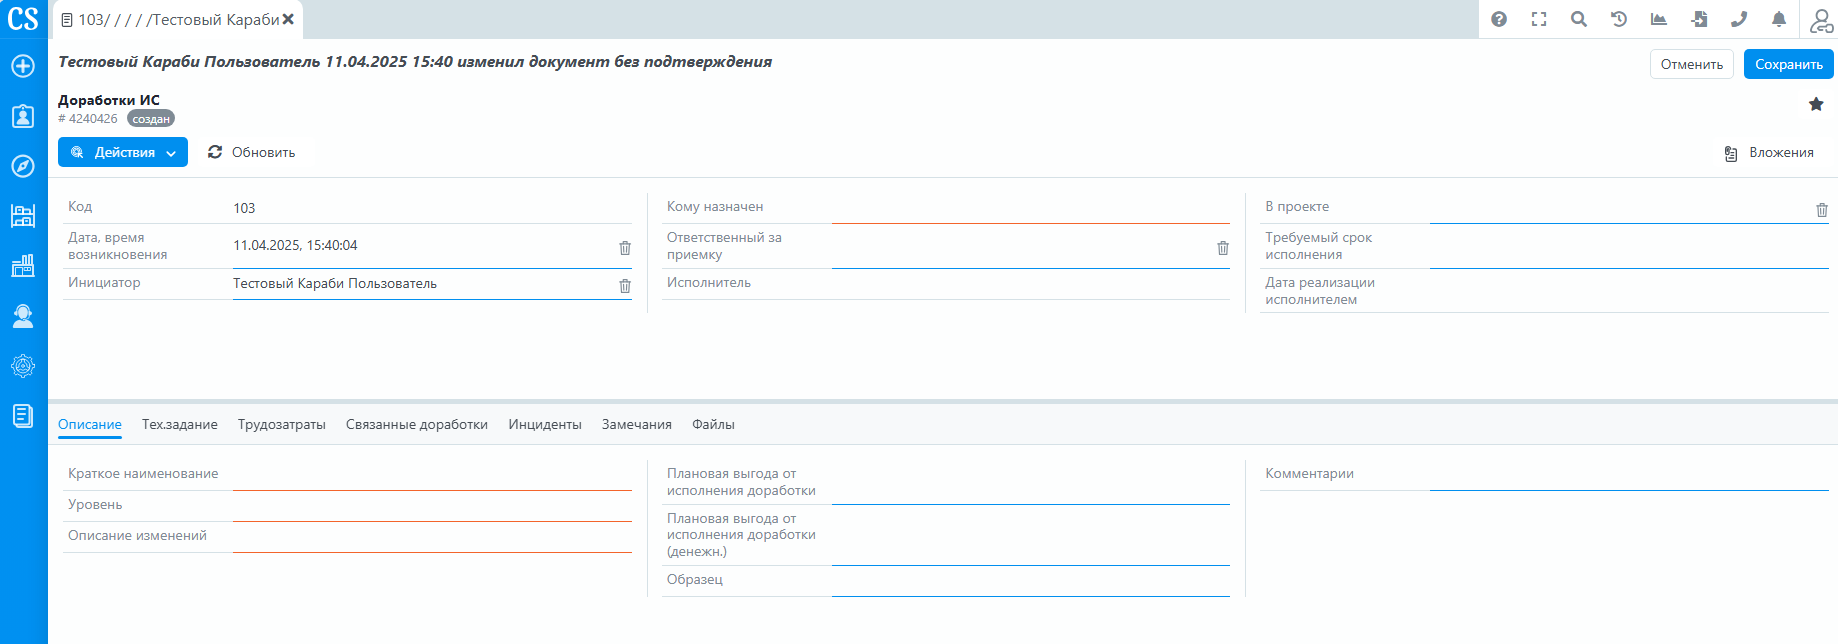Open notifications bell icon
The width and height of the screenshot is (1838, 644).
click(1779, 19)
